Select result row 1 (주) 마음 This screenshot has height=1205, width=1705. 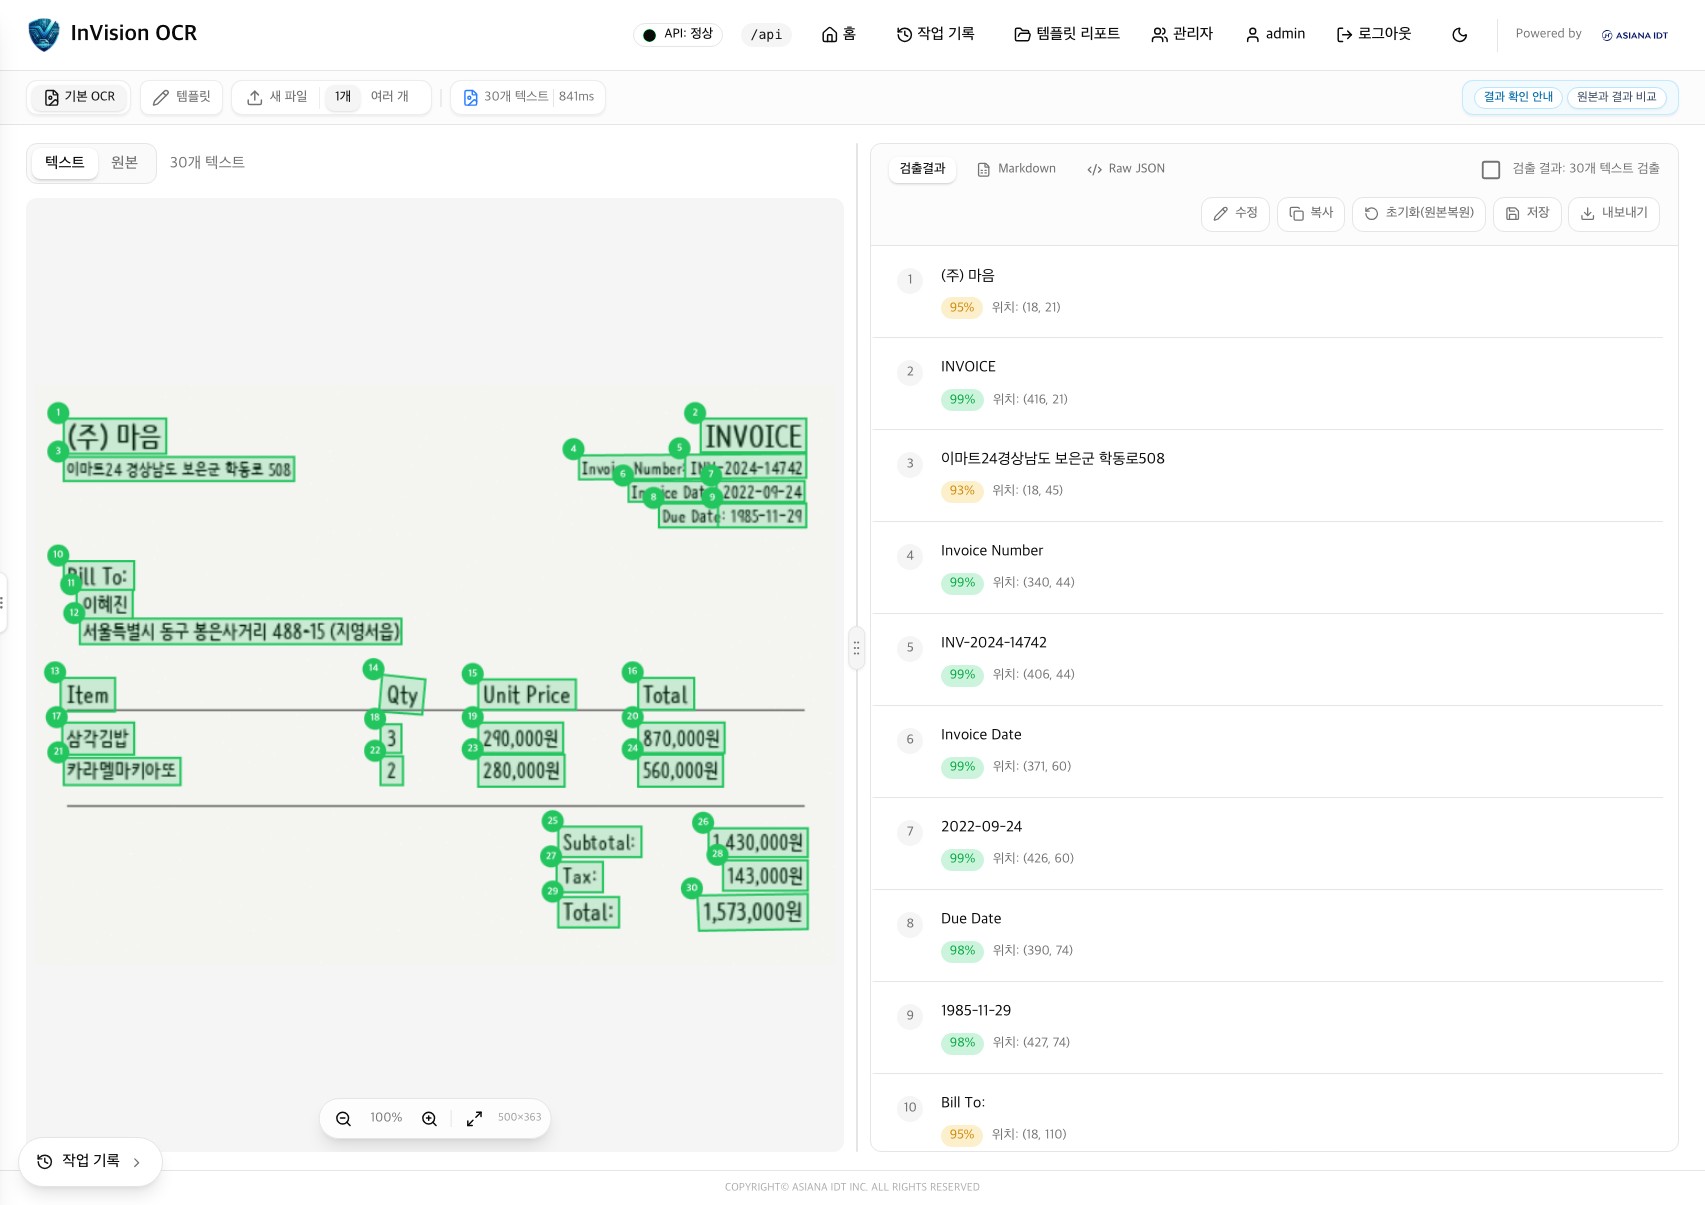[x=1267, y=291]
